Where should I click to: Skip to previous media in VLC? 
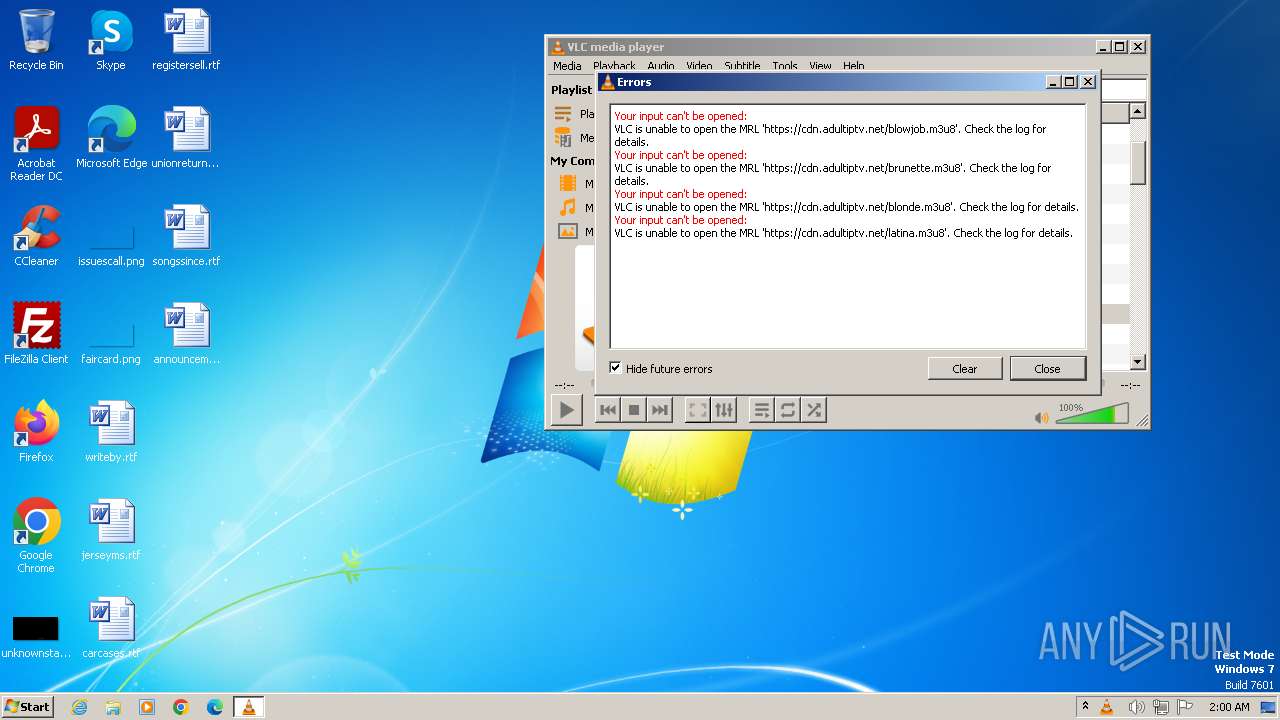[x=608, y=409]
